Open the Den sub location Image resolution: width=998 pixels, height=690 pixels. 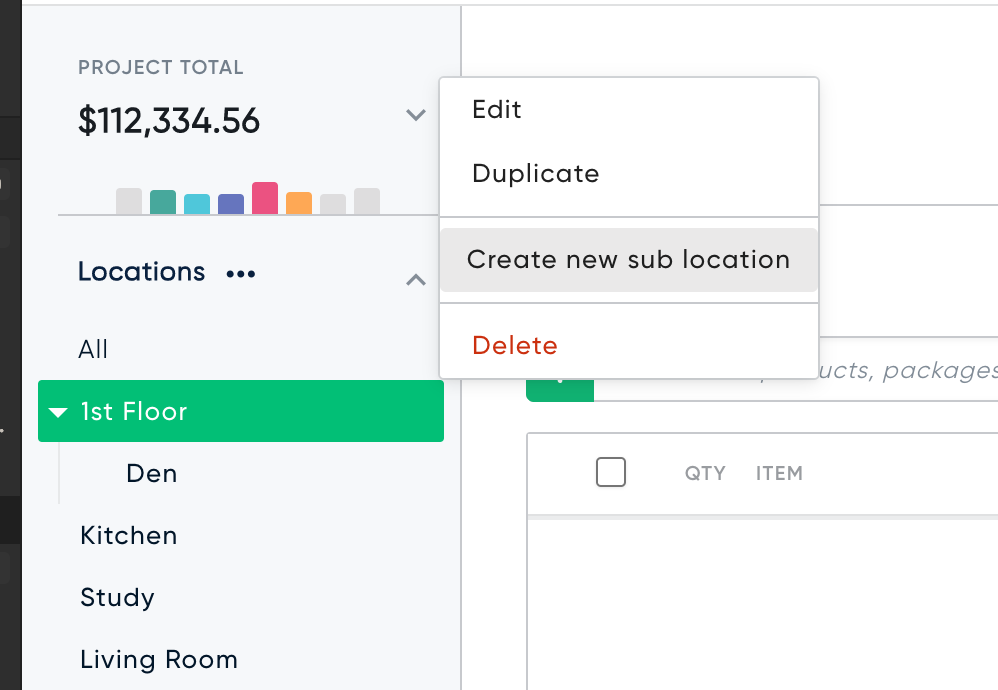pyautogui.click(x=151, y=474)
